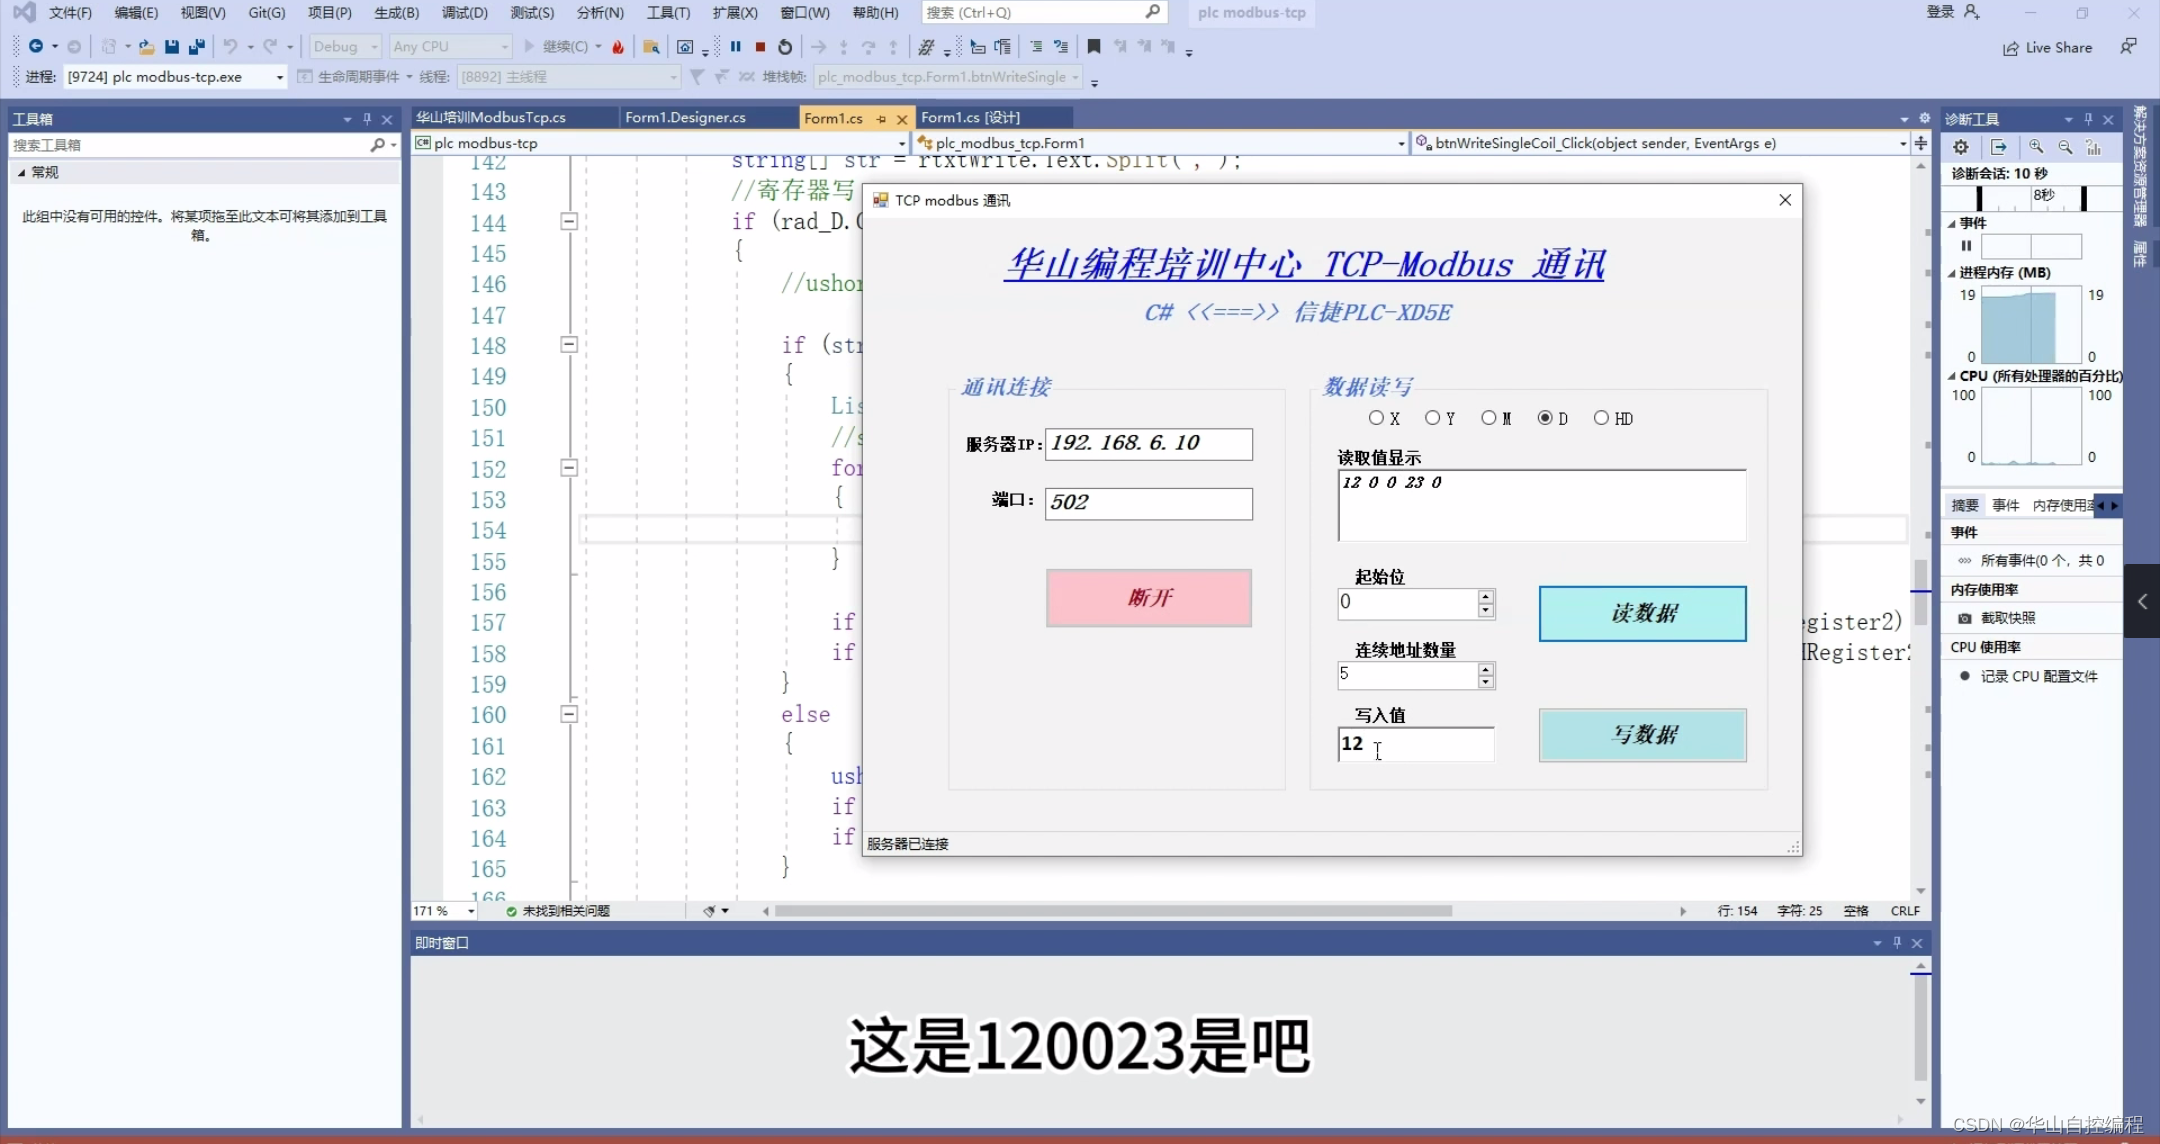Click the 写入值 input field
The width and height of the screenshot is (2160, 1144).
(x=1414, y=743)
